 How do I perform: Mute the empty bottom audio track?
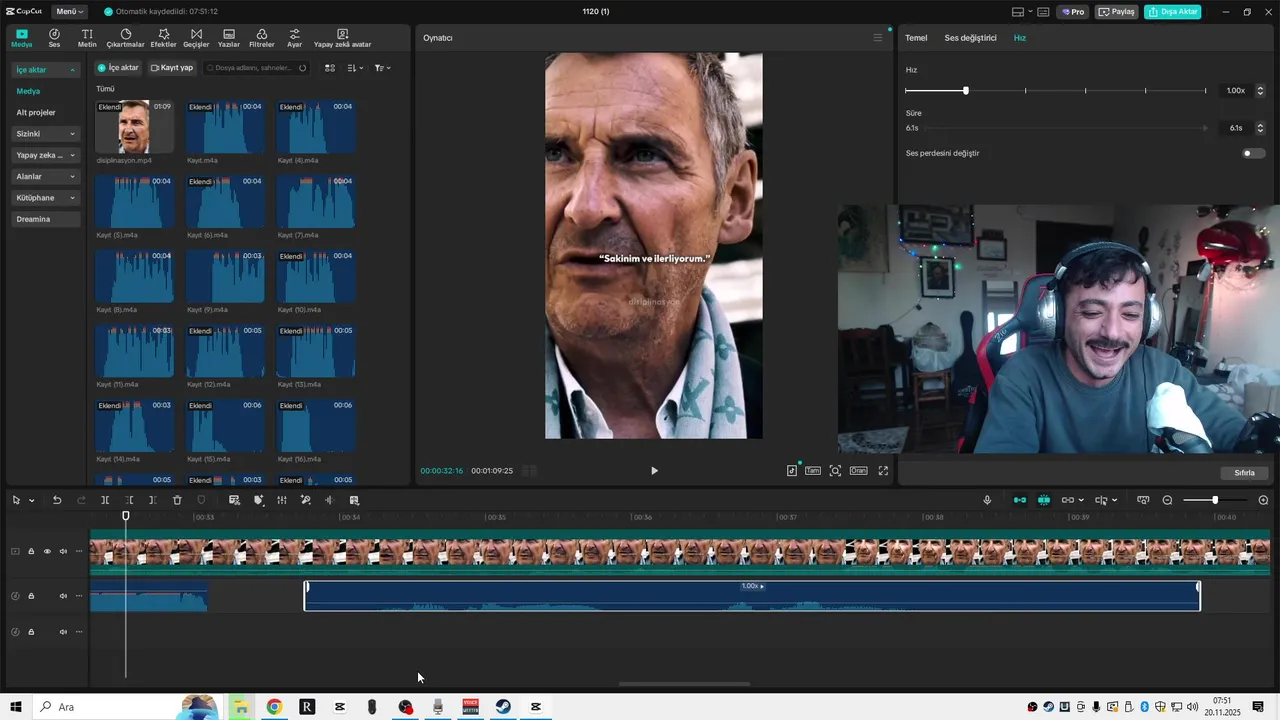click(63, 632)
